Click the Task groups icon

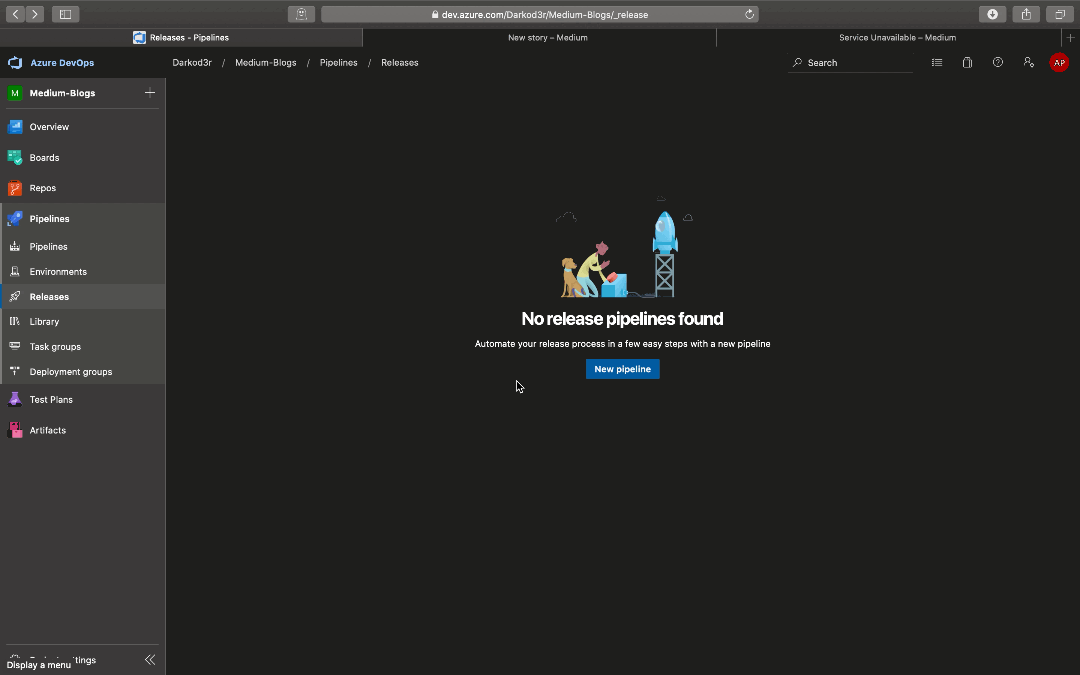[14, 346]
